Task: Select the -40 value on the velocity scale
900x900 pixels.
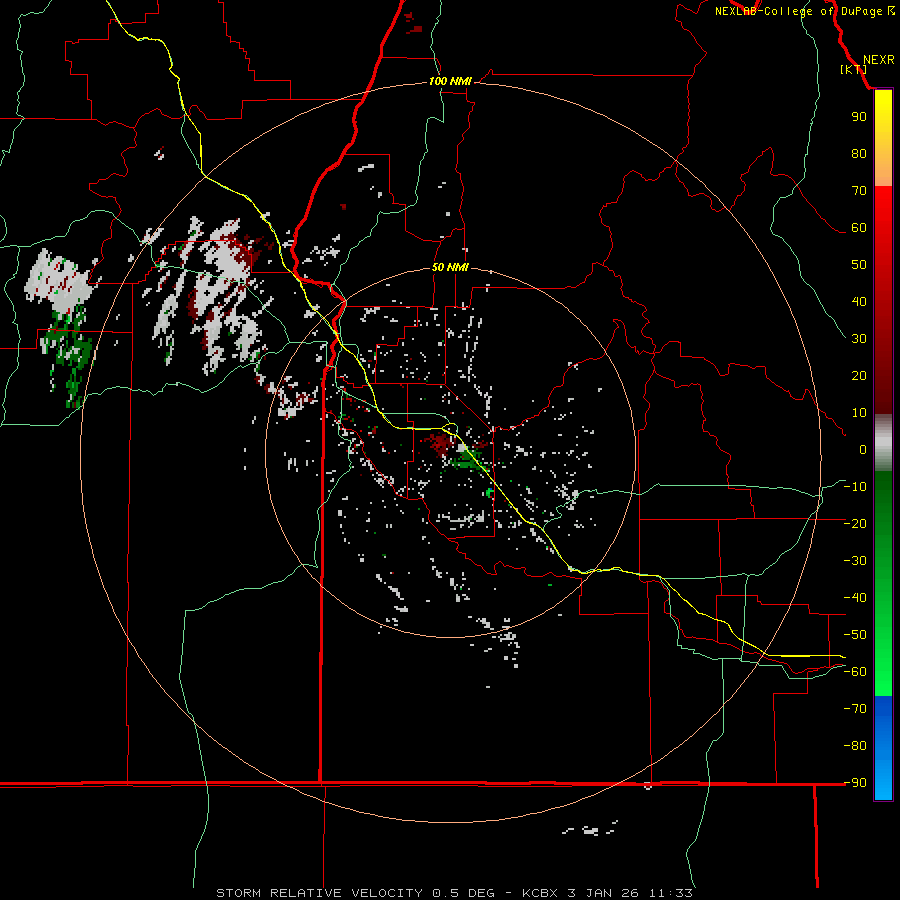Action: click(855, 598)
